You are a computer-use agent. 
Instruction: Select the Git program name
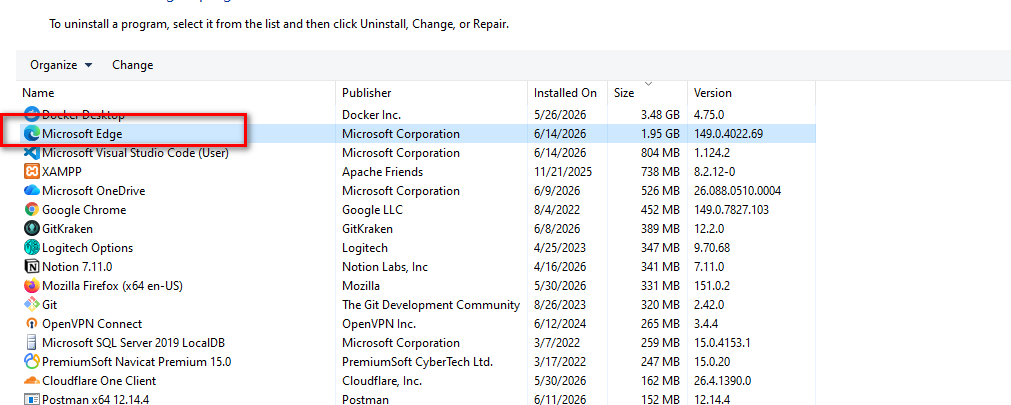pyautogui.click(x=50, y=304)
